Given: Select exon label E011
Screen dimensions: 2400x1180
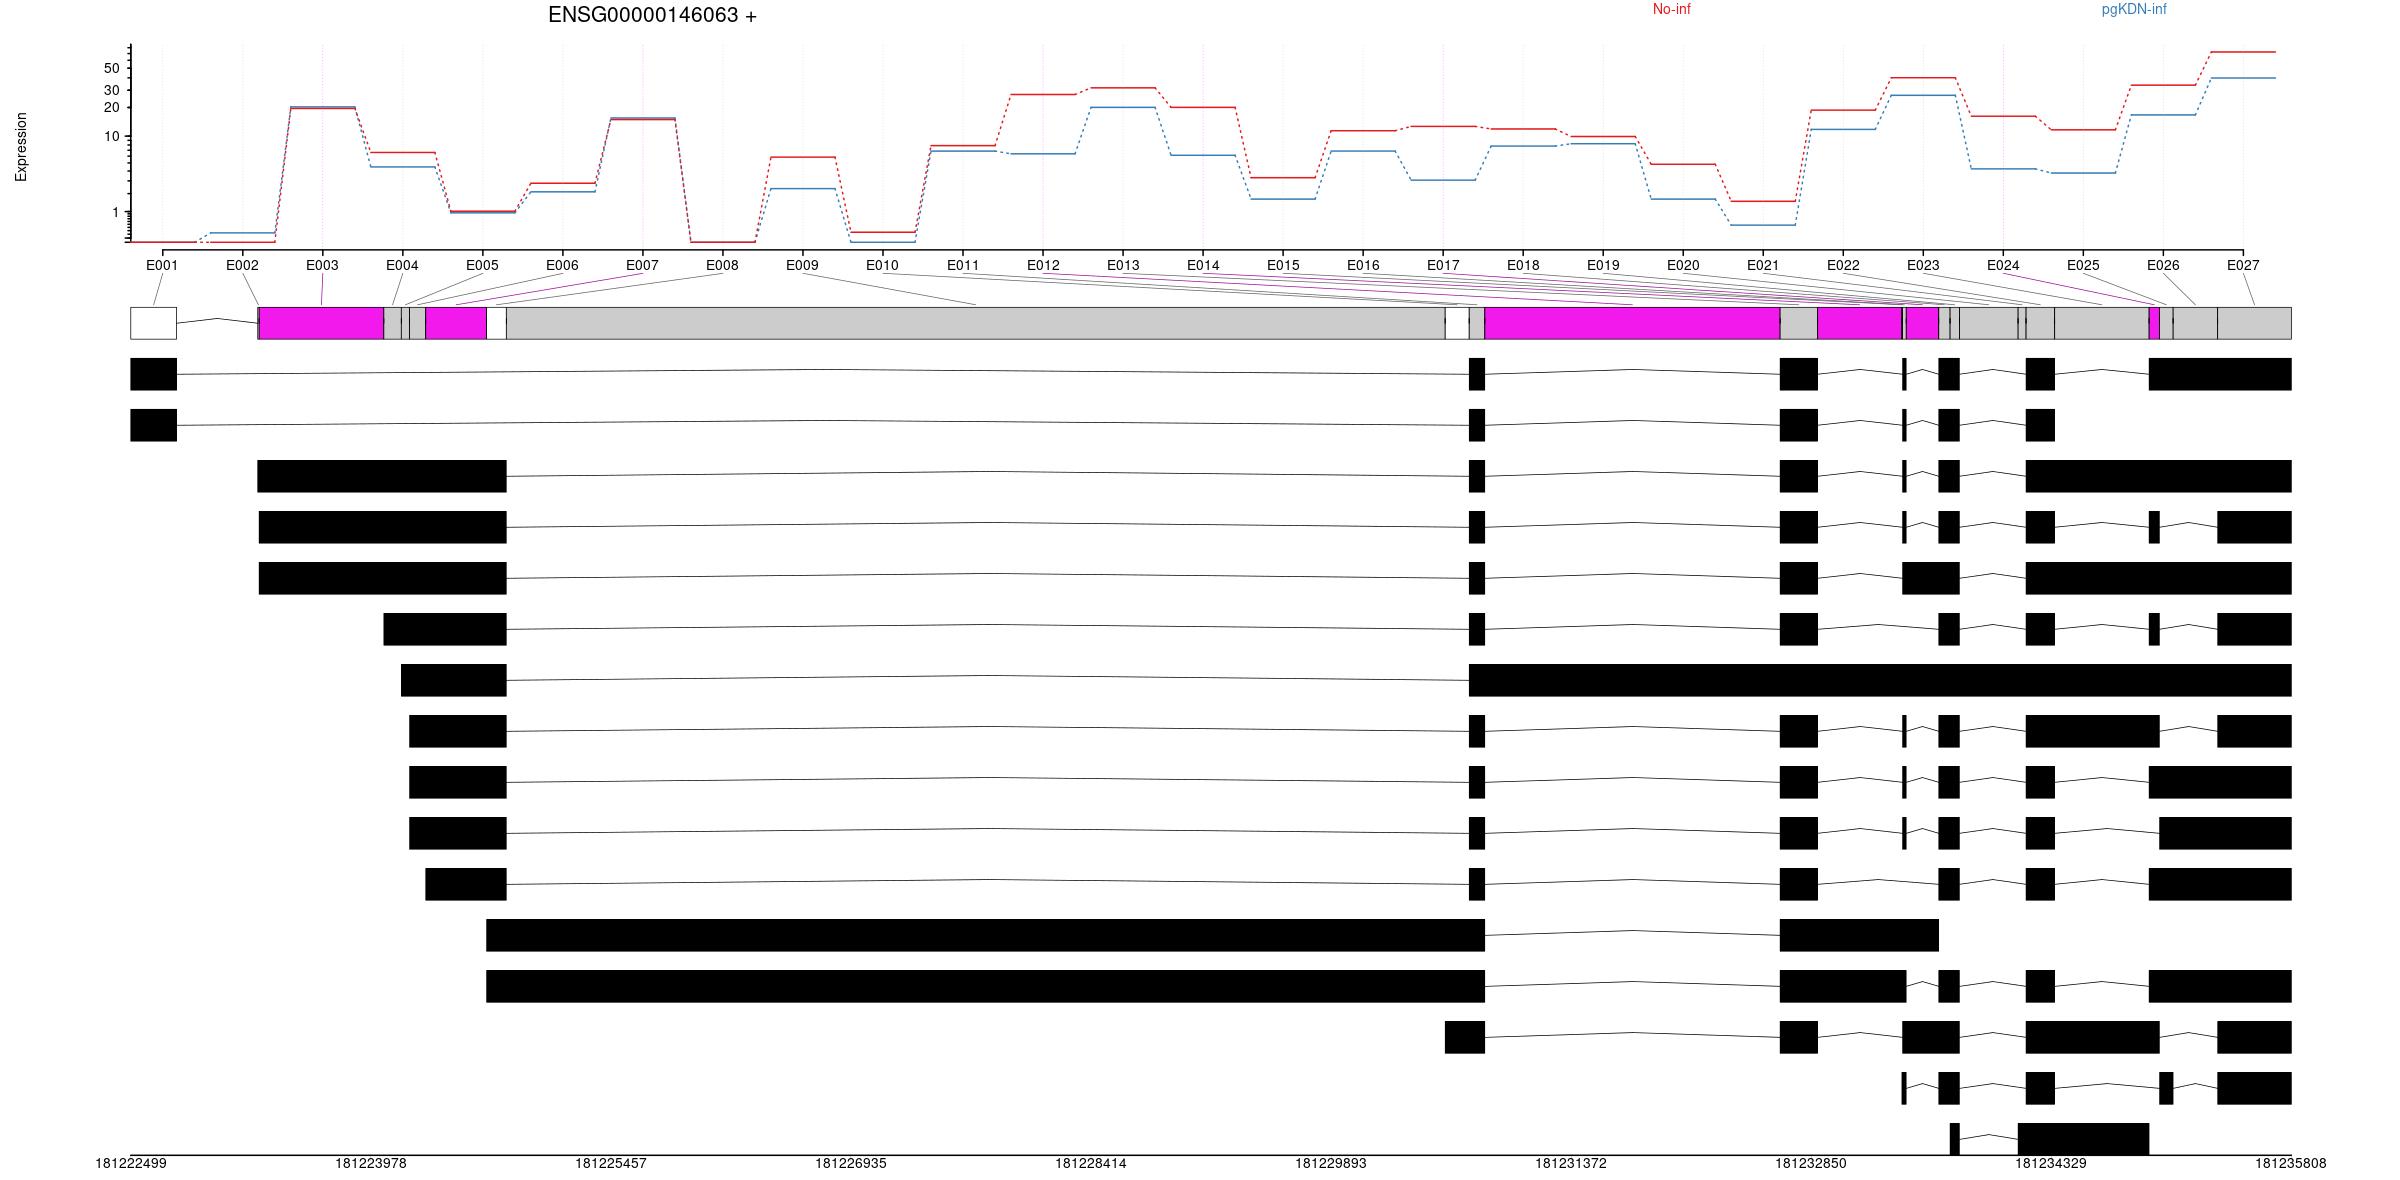Looking at the screenshot, I should (x=963, y=265).
